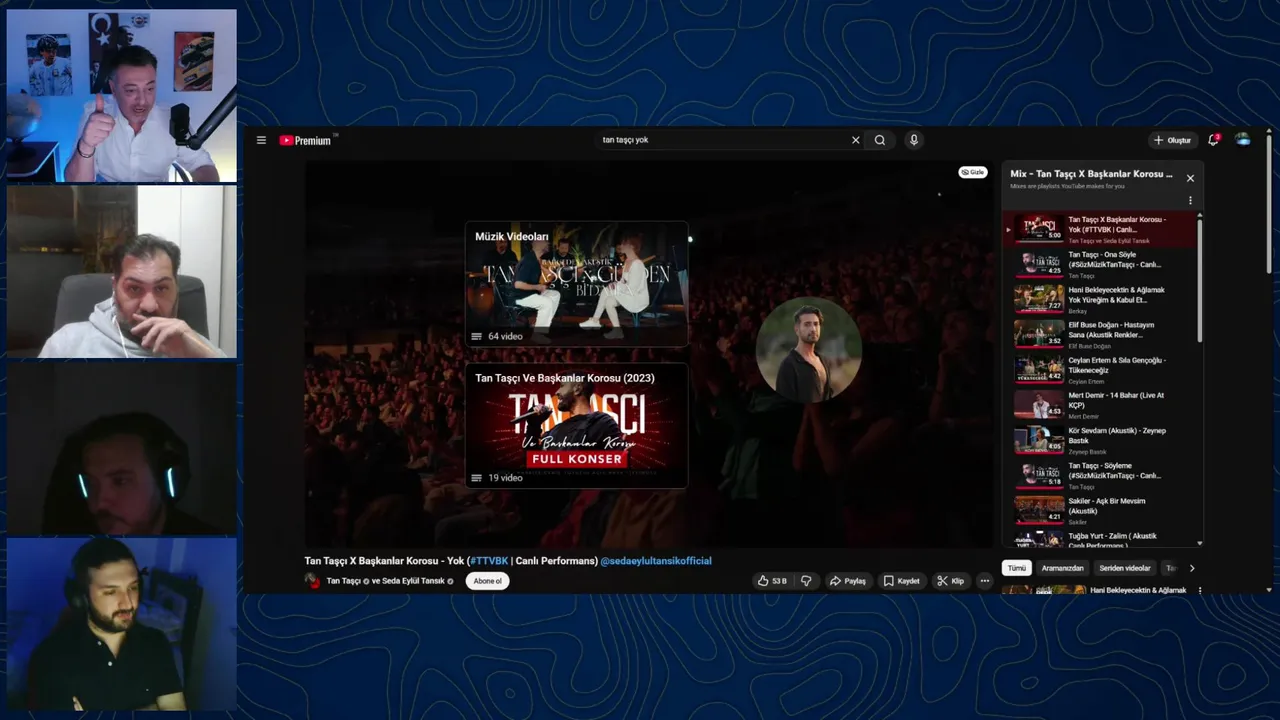Share the video via Paylaş
The image size is (1280, 720).
(x=848, y=581)
